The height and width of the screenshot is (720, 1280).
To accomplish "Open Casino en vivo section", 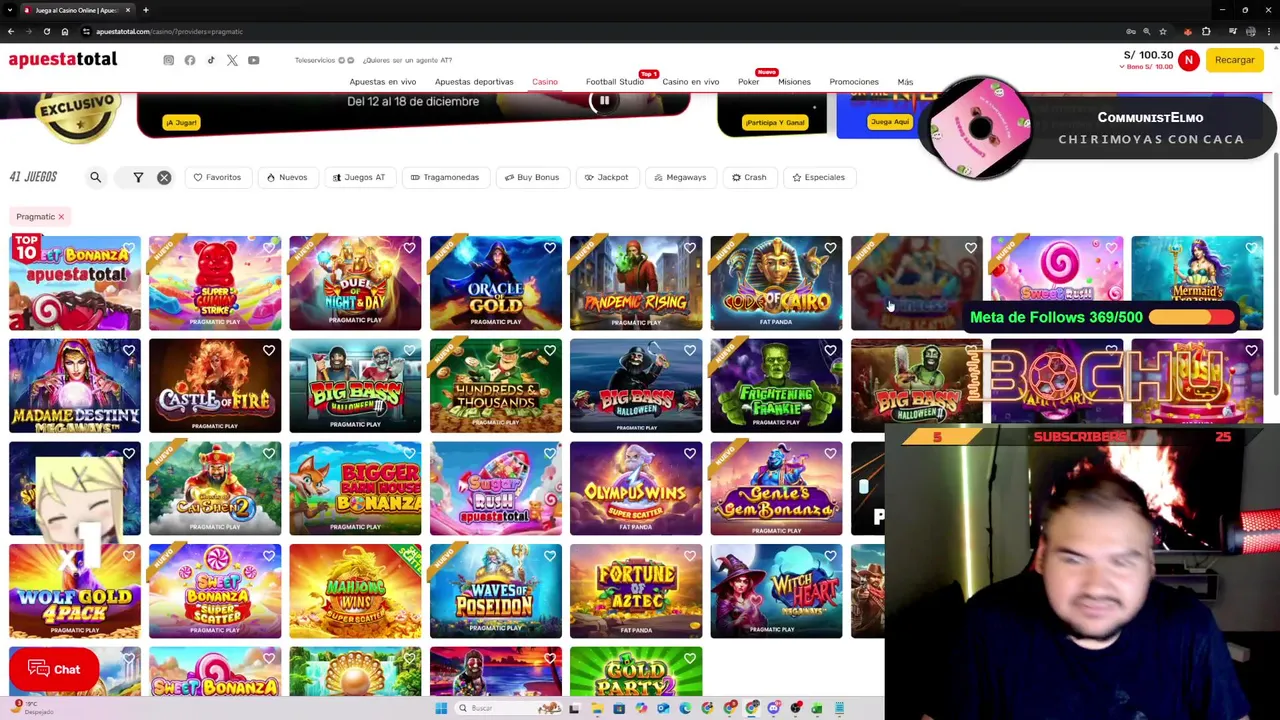I will pos(690,82).
